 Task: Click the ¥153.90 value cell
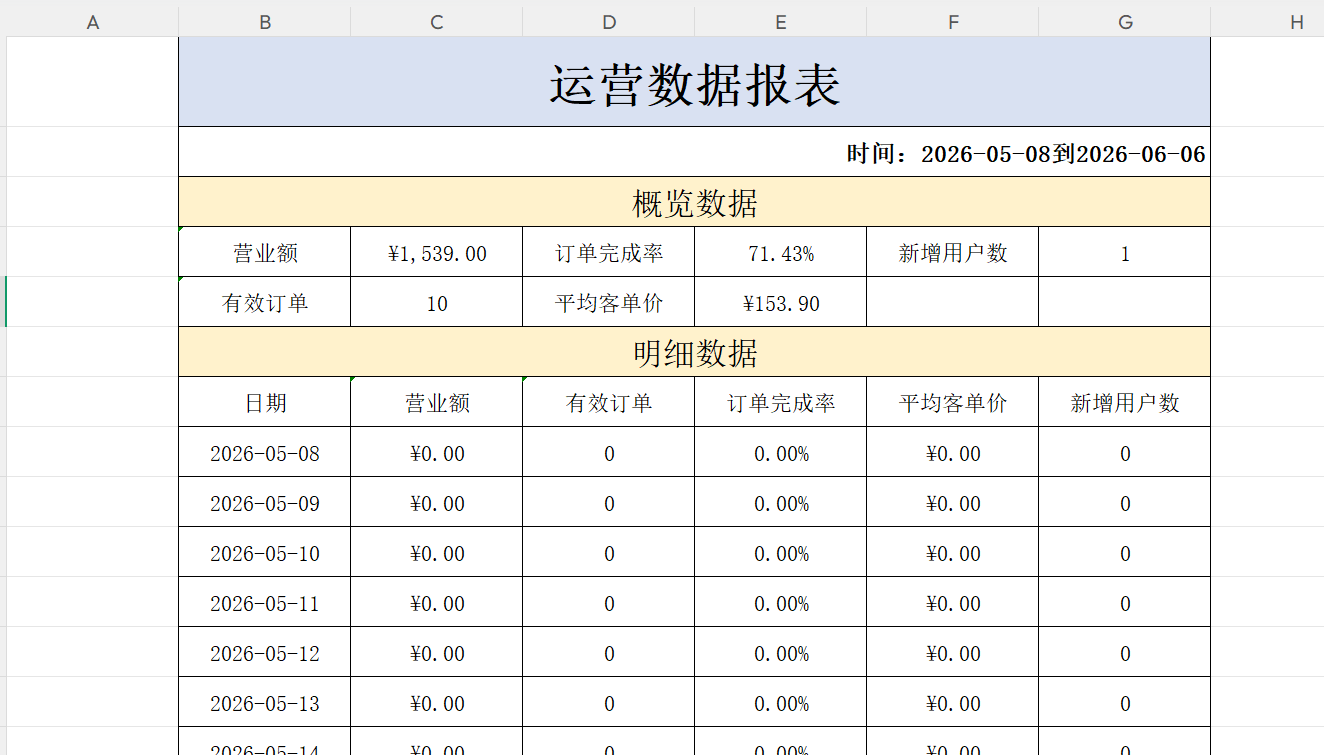tap(781, 302)
